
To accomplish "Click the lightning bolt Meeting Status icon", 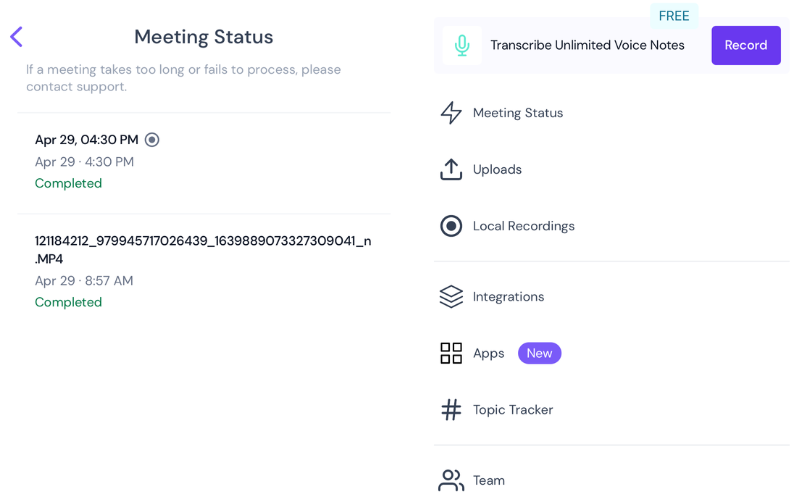I will [451, 113].
